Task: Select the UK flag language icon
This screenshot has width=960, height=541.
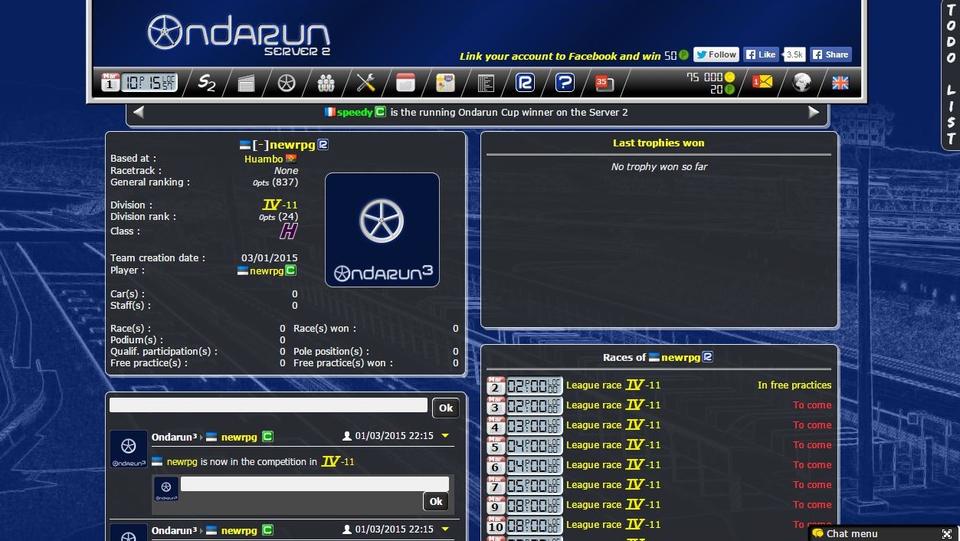Action: click(840, 83)
